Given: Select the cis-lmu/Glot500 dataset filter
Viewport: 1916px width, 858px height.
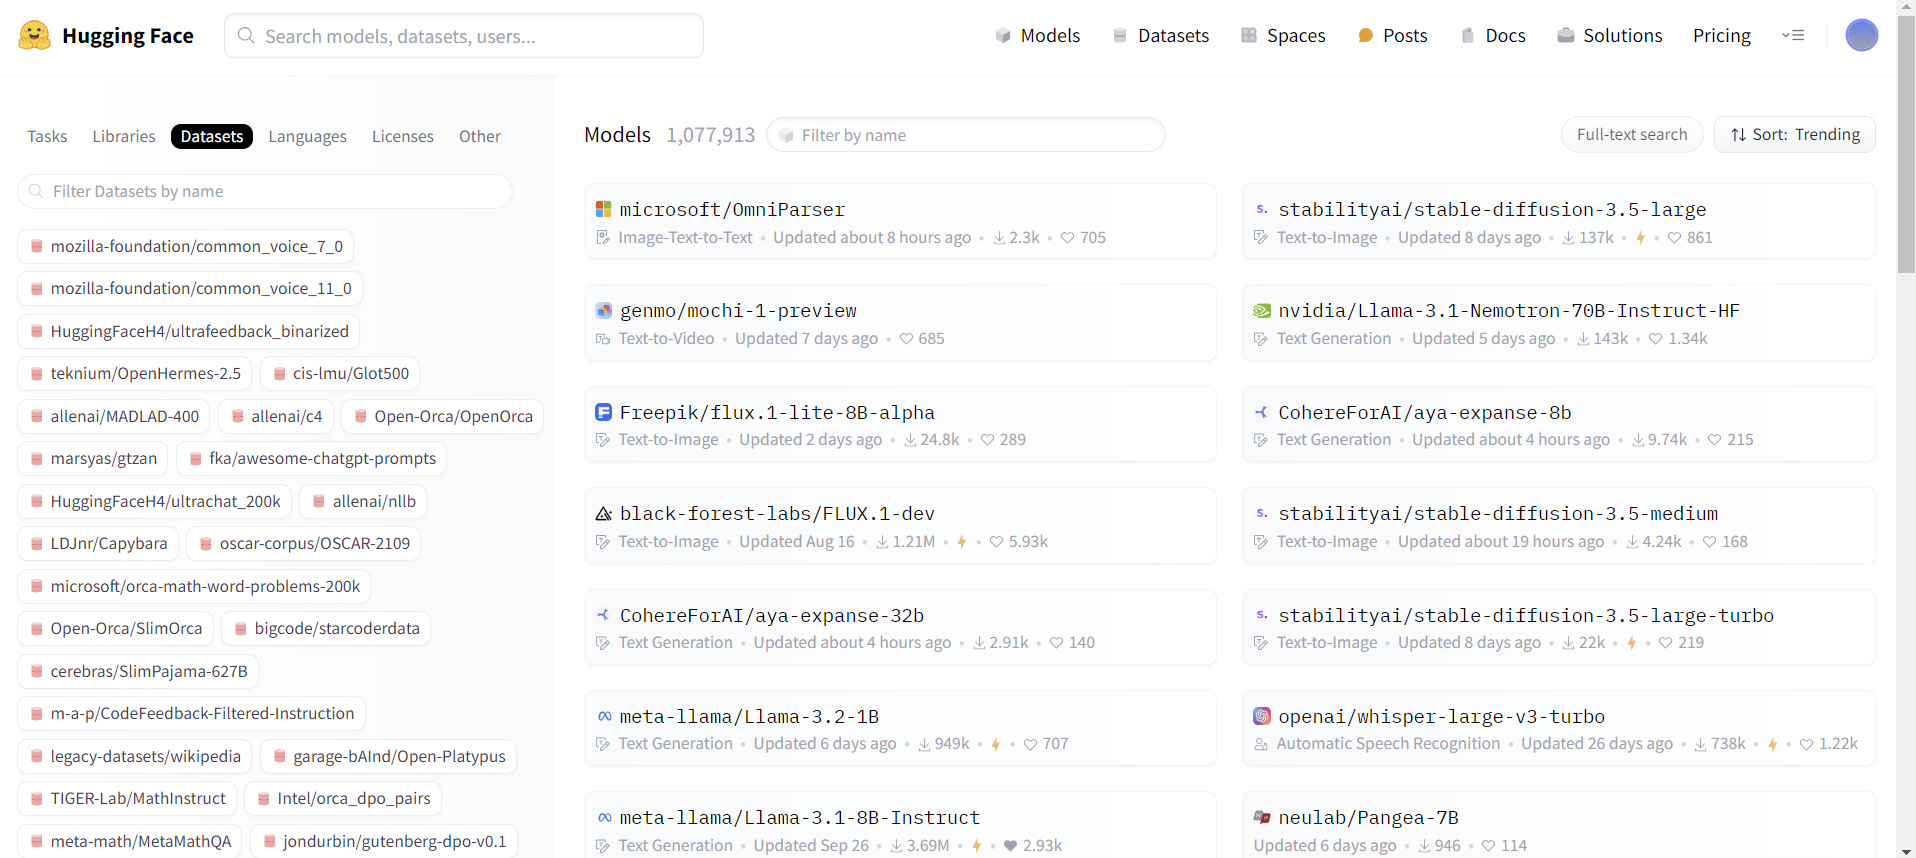Looking at the screenshot, I should point(340,373).
